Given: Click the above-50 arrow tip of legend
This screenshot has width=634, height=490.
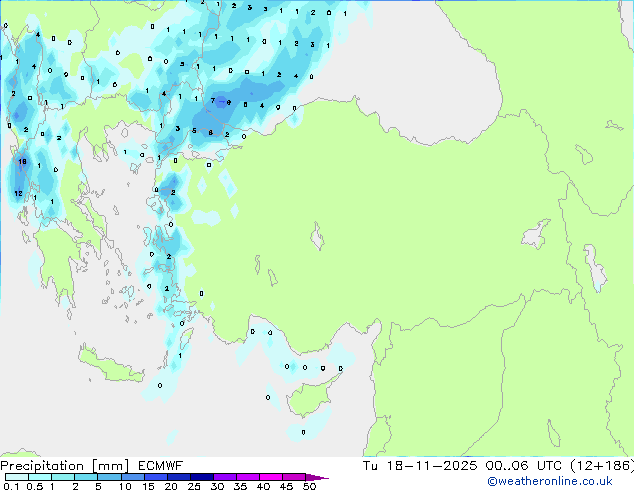Looking at the screenshot, I should tap(317, 477).
